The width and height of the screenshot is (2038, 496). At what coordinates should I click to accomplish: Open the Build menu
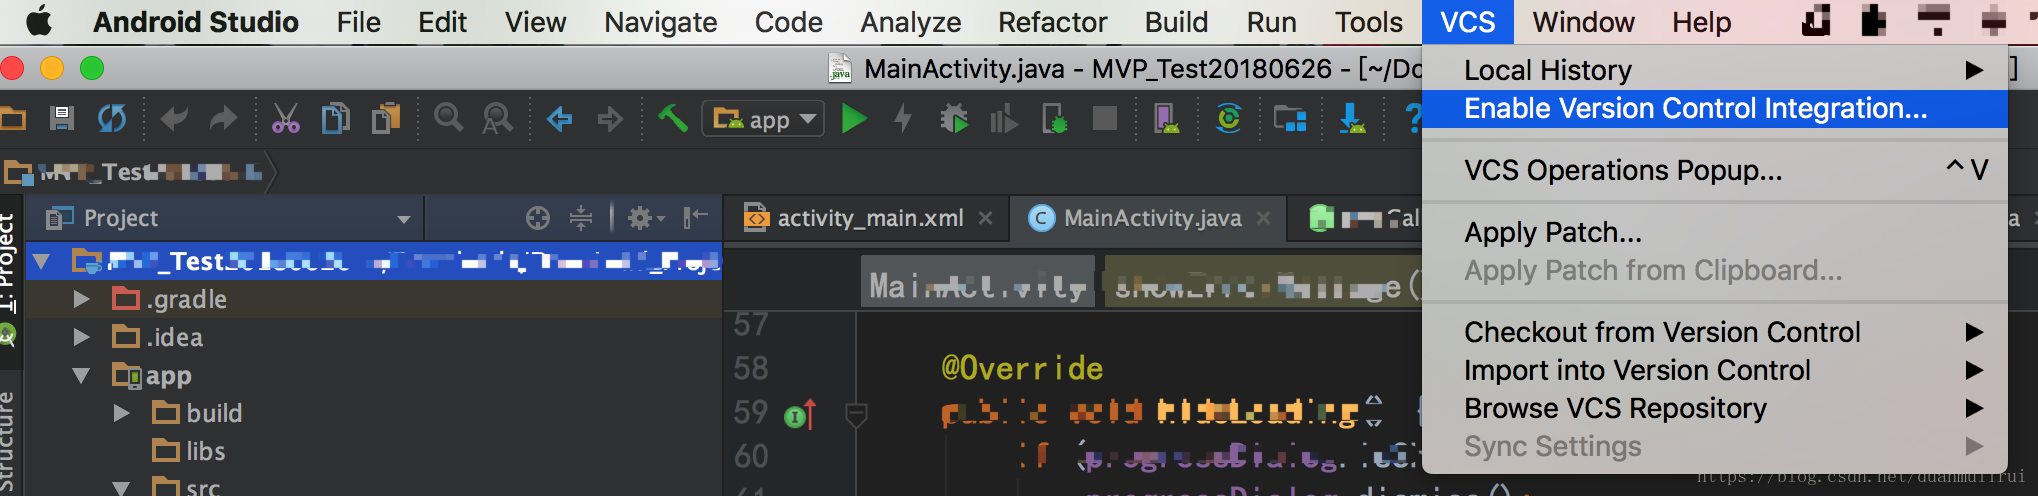point(1176,22)
